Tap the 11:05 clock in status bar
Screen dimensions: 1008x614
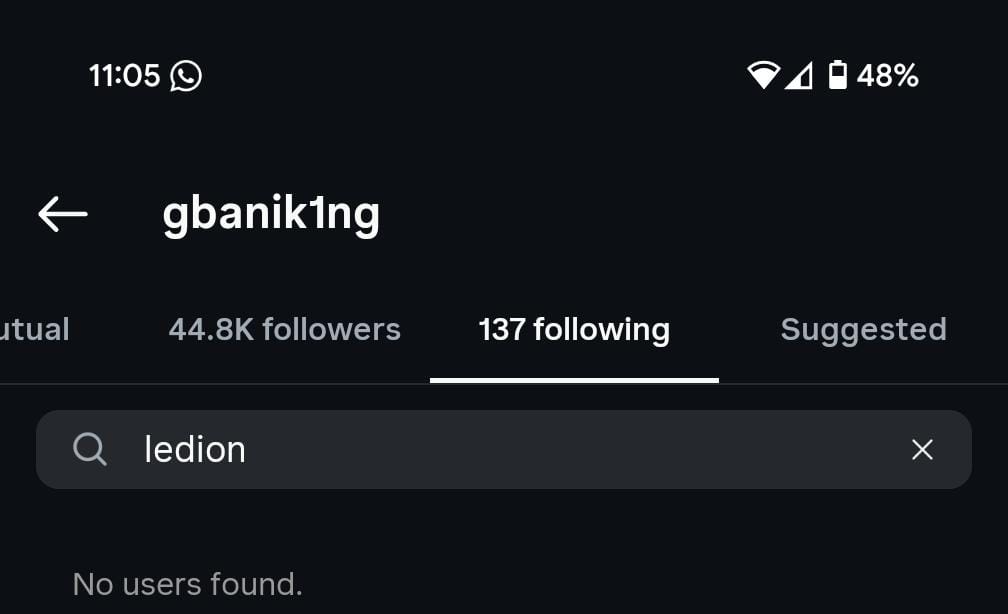point(124,76)
